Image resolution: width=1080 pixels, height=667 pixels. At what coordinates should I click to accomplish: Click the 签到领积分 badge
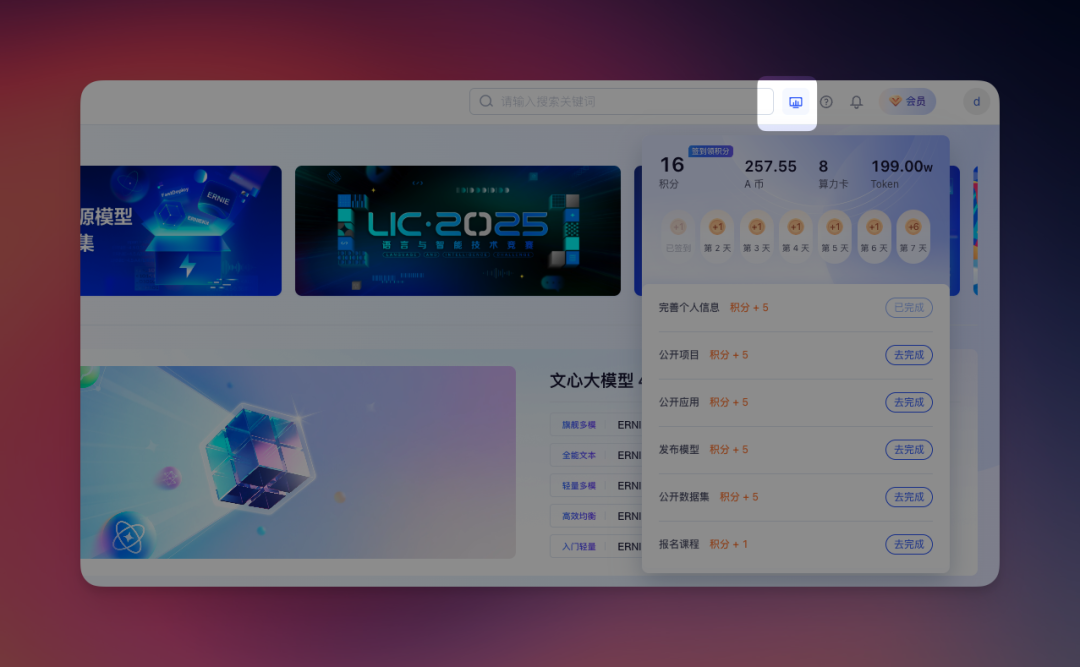point(711,151)
